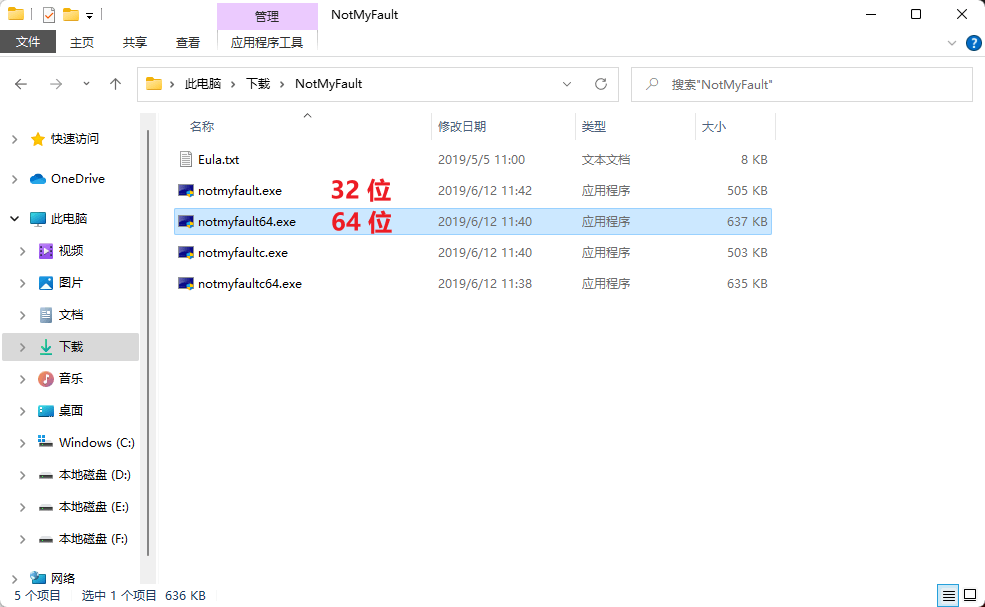The width and height of the screenshot is (985, 607).
Task: Click the Help question mark icon
Action: [x=973, y=43]
